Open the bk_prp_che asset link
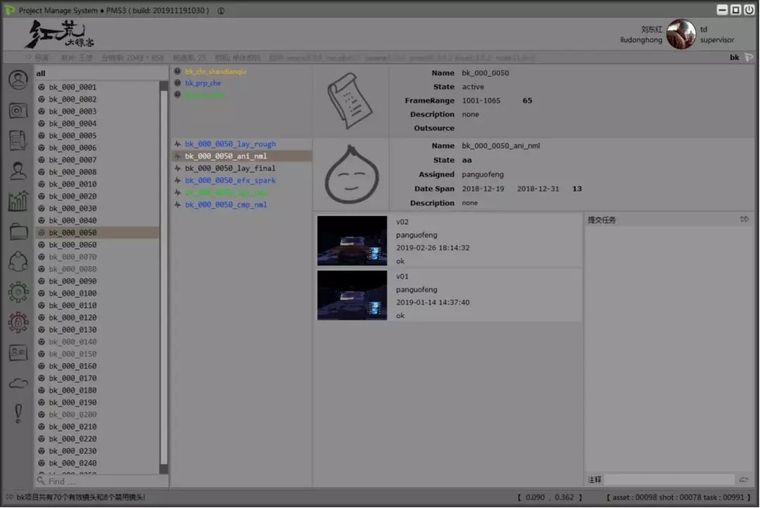This screenshot has height=508, width=760. pos(203,83)
